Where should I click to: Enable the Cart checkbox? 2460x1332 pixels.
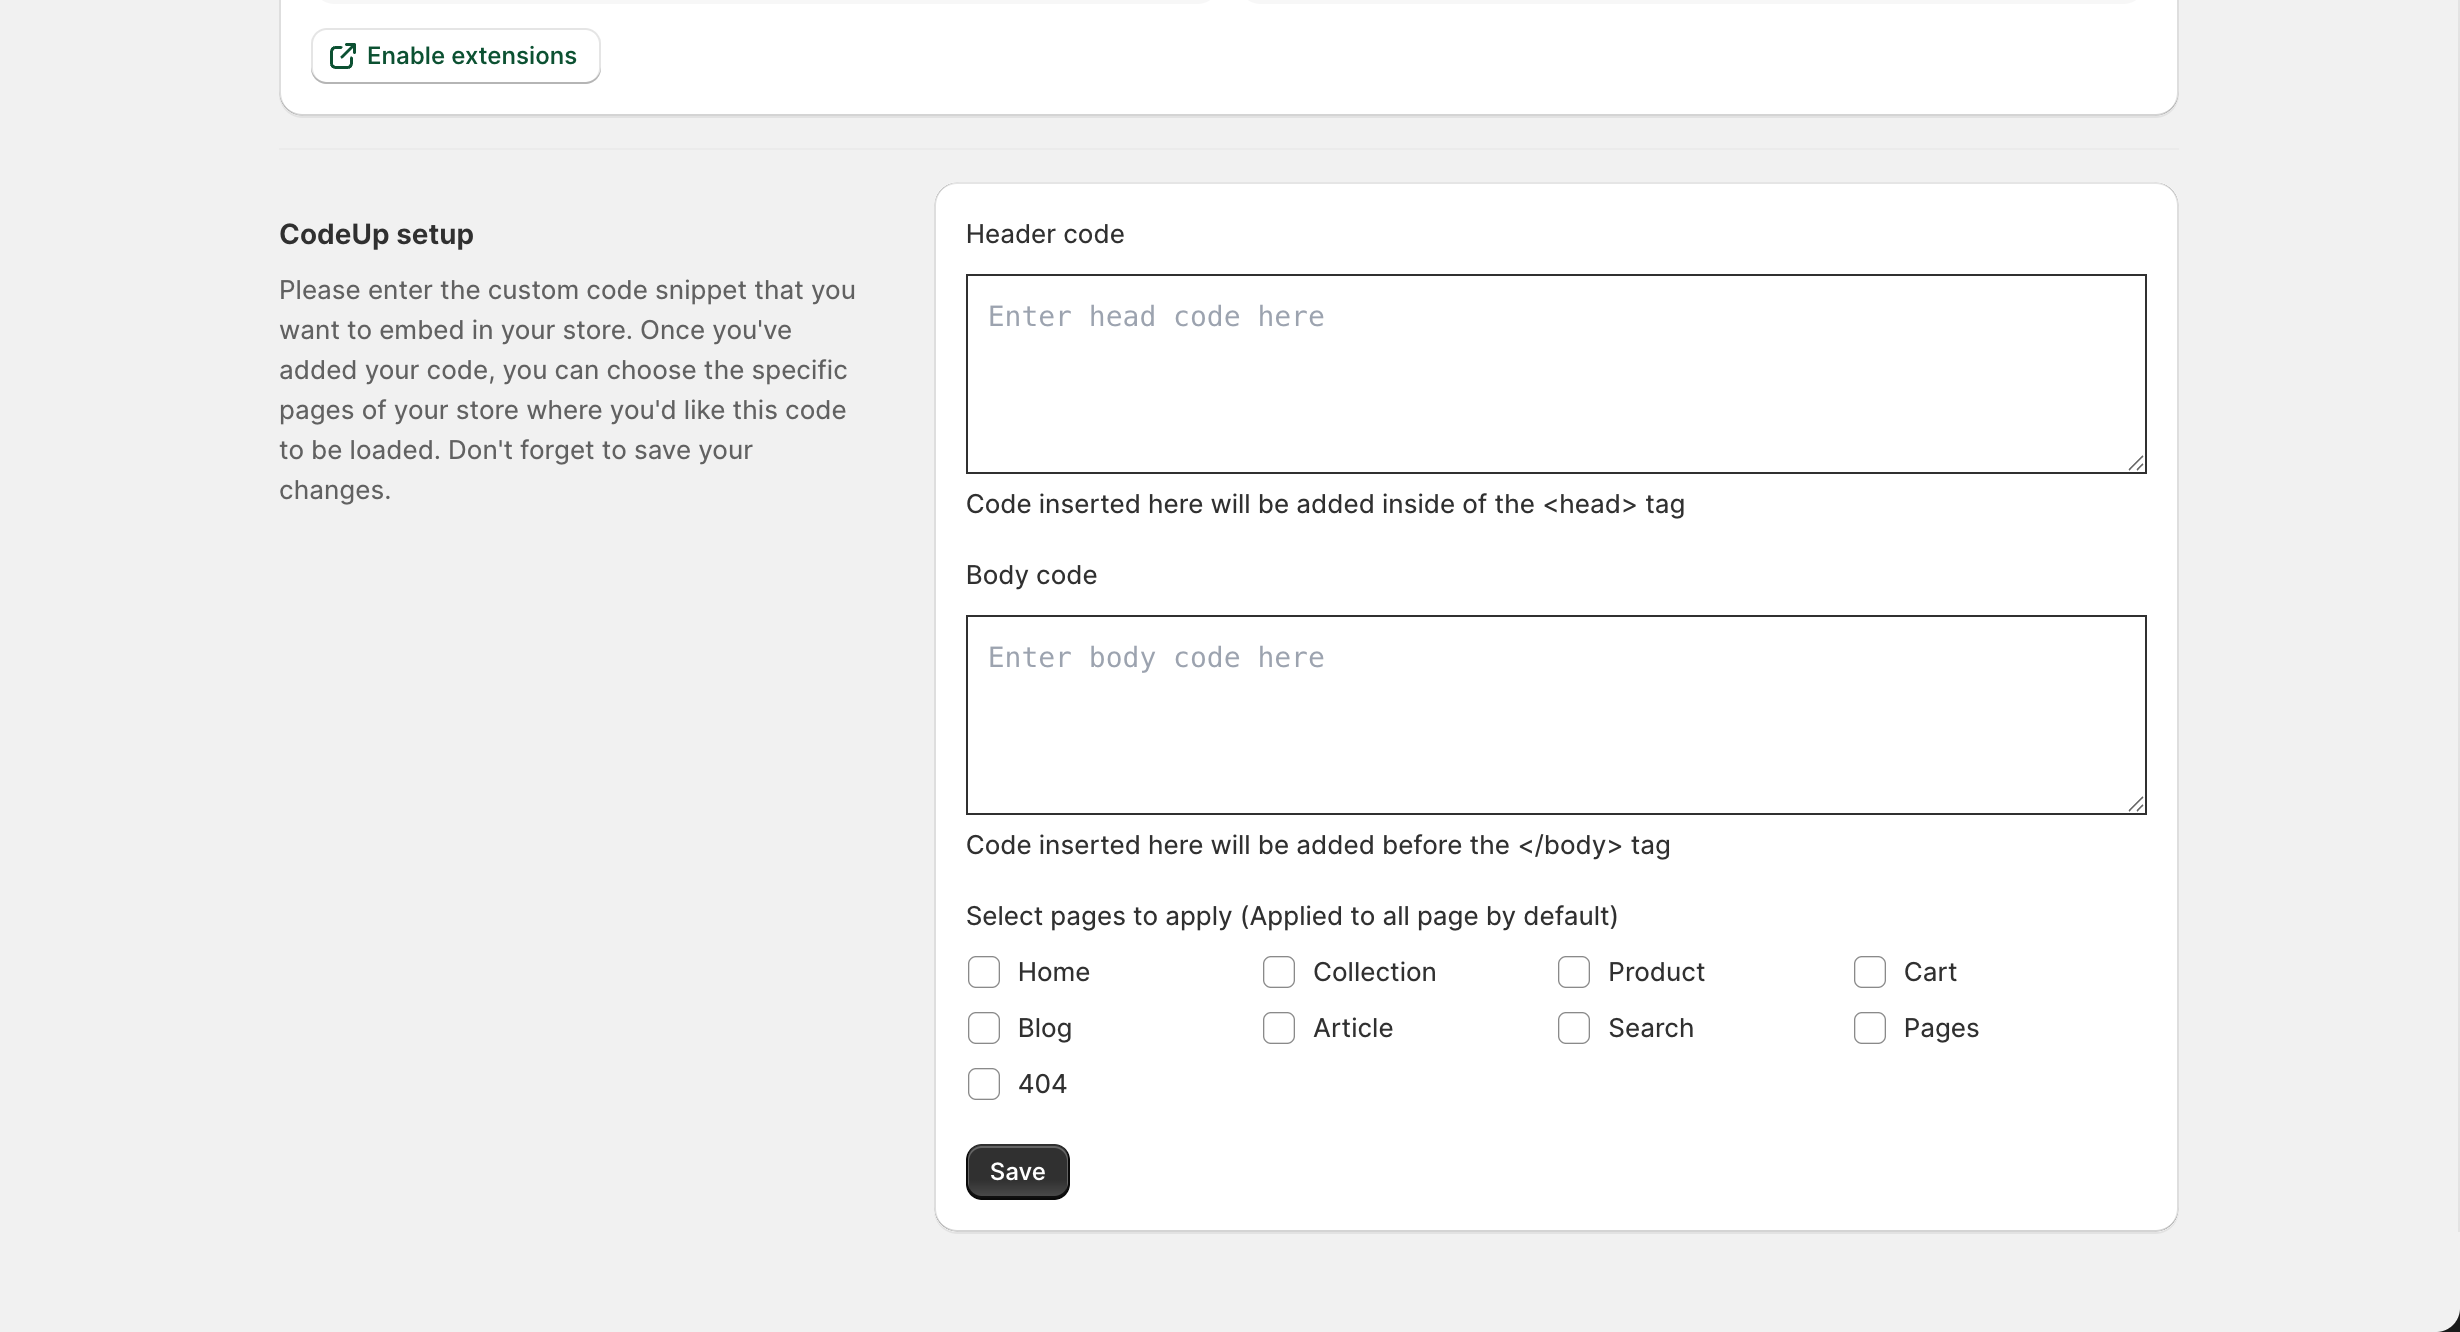[x=1869, y=971]
